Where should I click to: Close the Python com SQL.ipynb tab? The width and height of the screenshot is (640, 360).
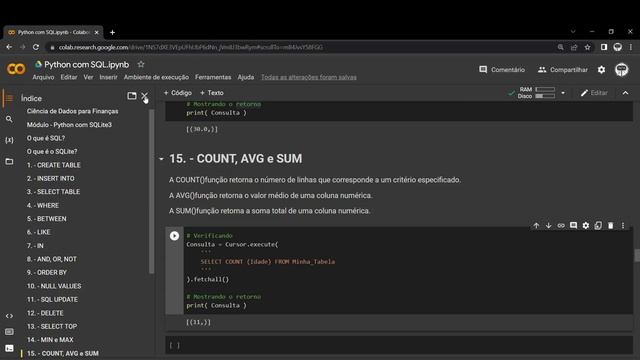coord(97,32)
